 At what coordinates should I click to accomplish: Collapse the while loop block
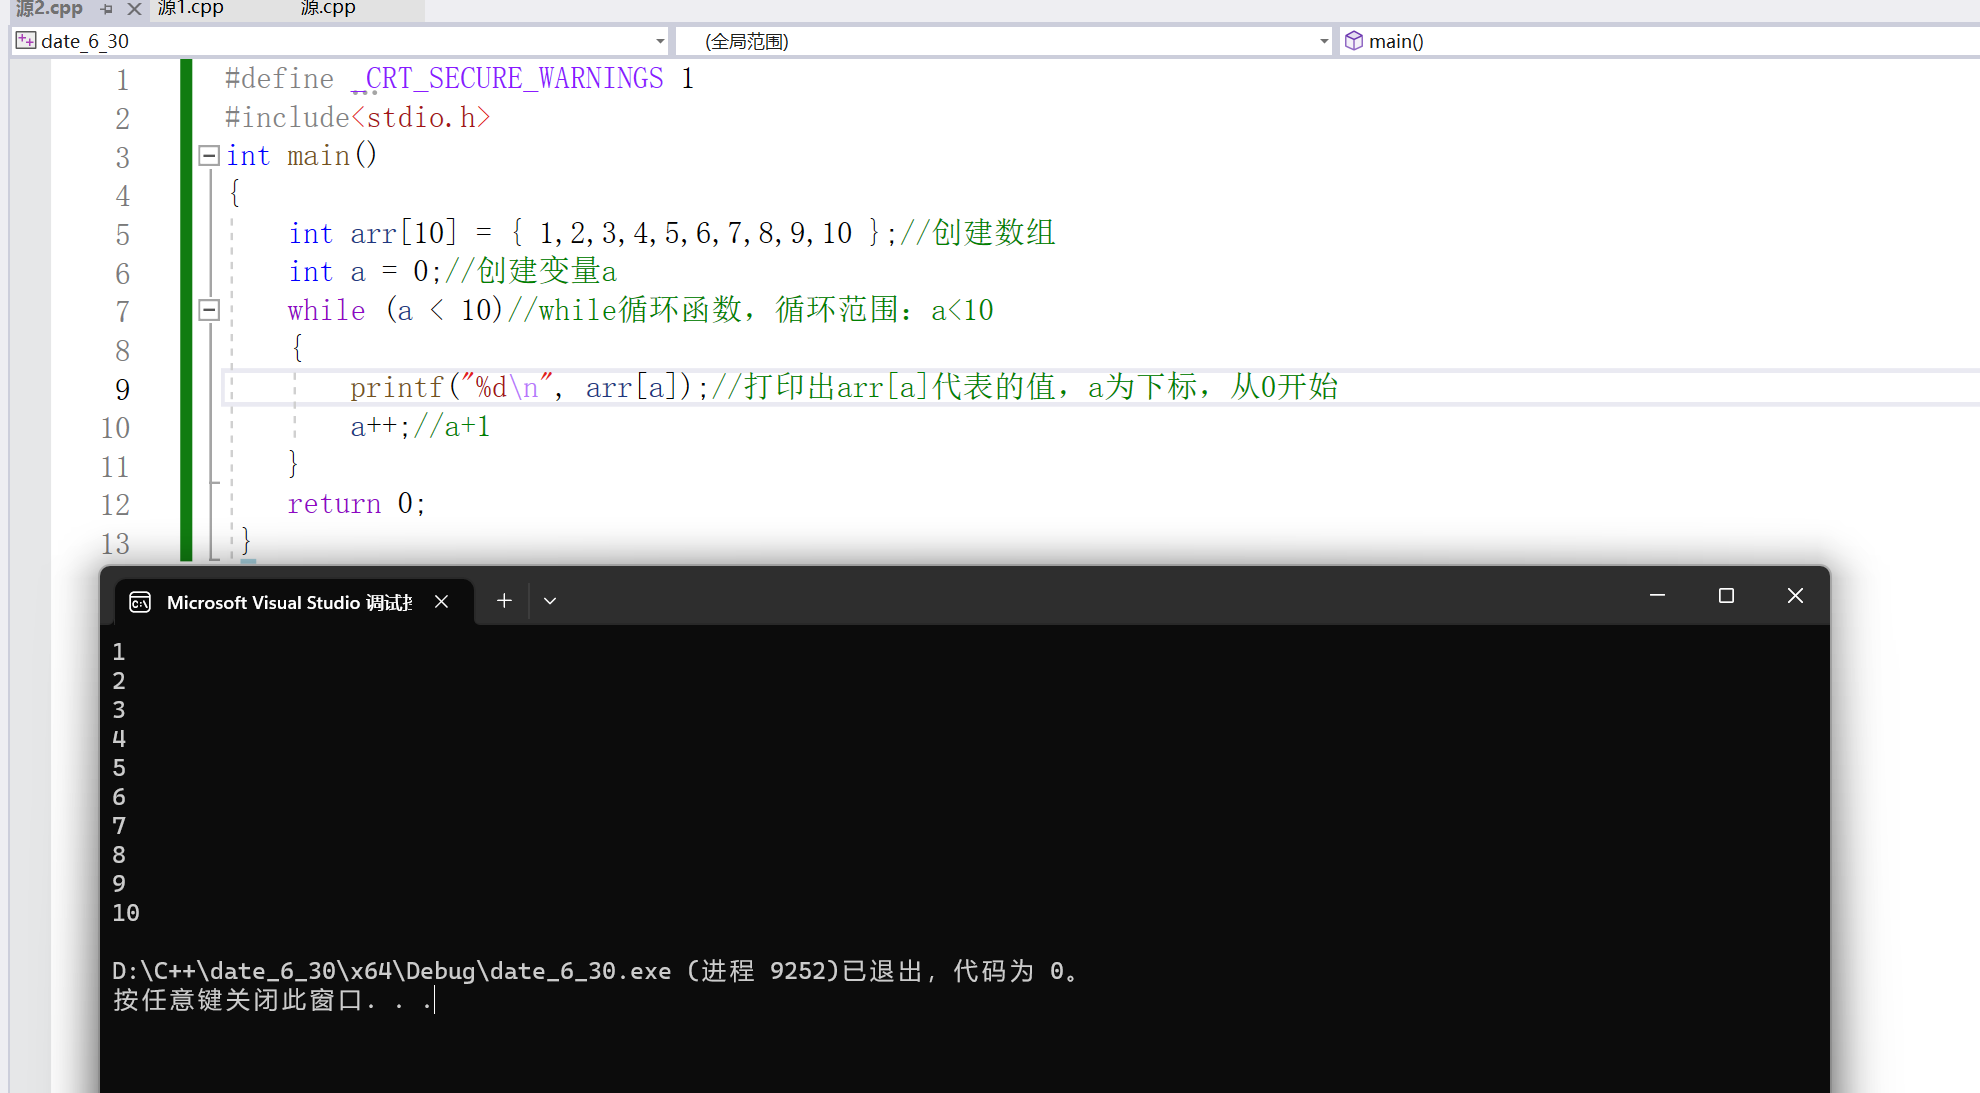pos(209,310)
